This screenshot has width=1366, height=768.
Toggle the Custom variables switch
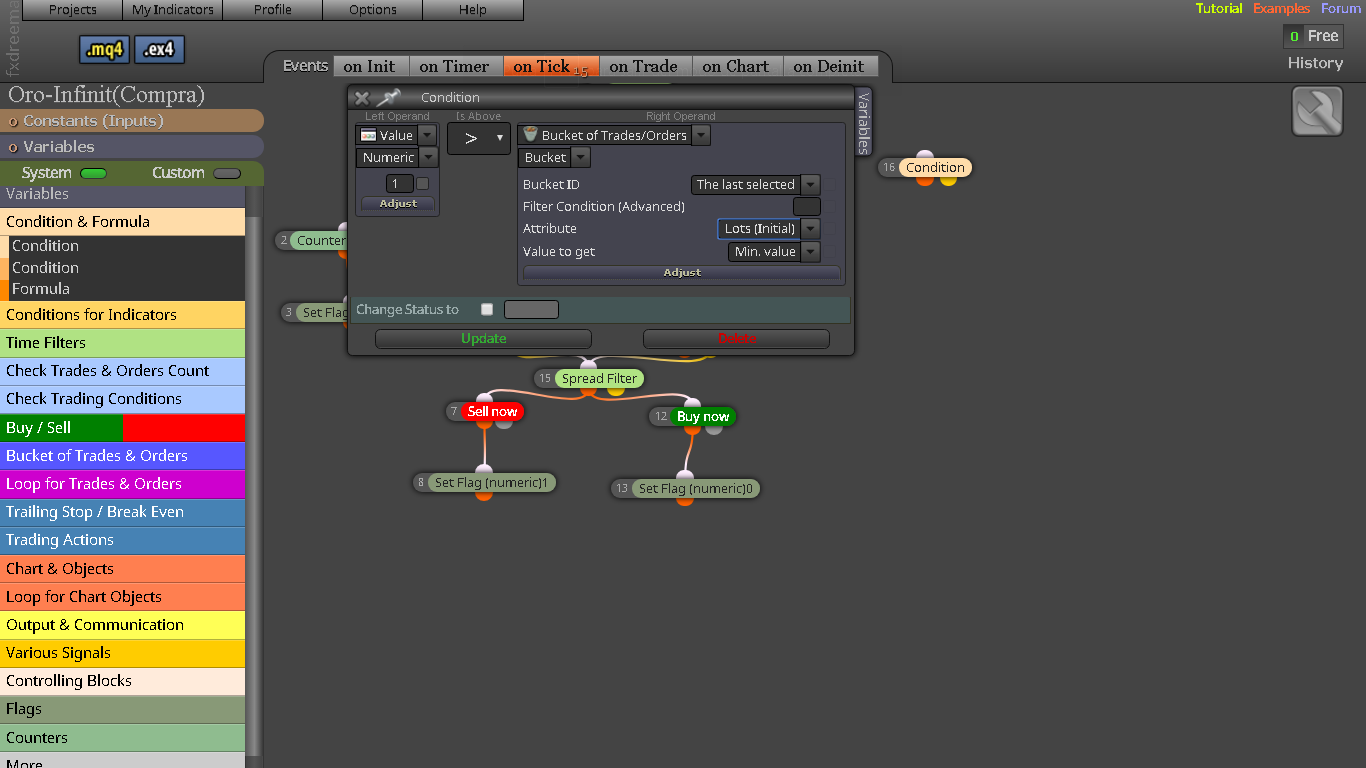pos(227,173)
